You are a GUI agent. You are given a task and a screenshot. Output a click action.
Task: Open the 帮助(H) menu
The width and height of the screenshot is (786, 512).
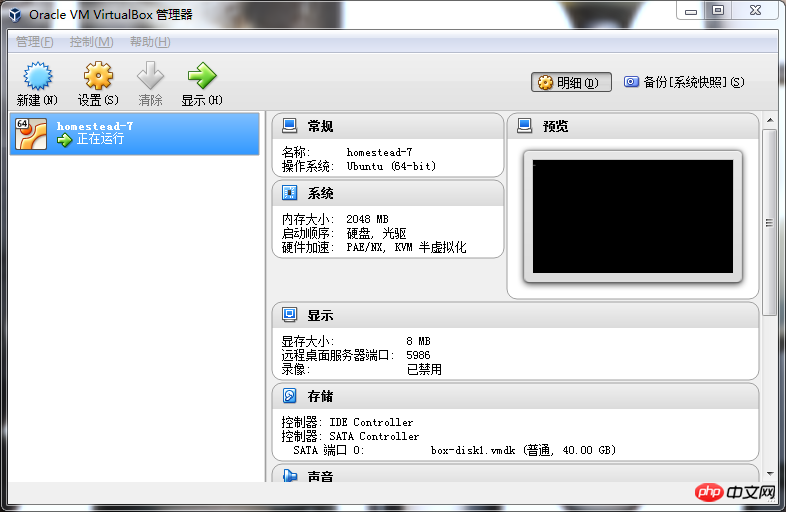150,42
